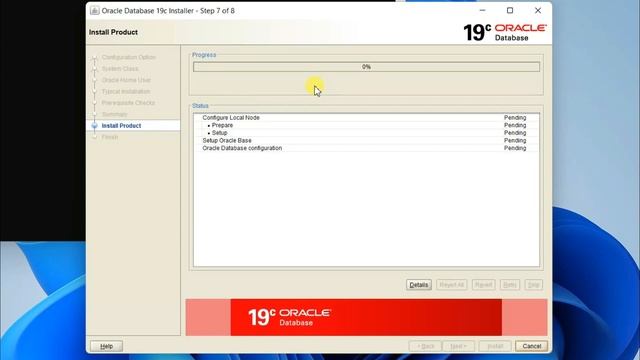Select the System Class step
Image resolution: width=640 pixels, height=360 pixels.
(120, 69)
